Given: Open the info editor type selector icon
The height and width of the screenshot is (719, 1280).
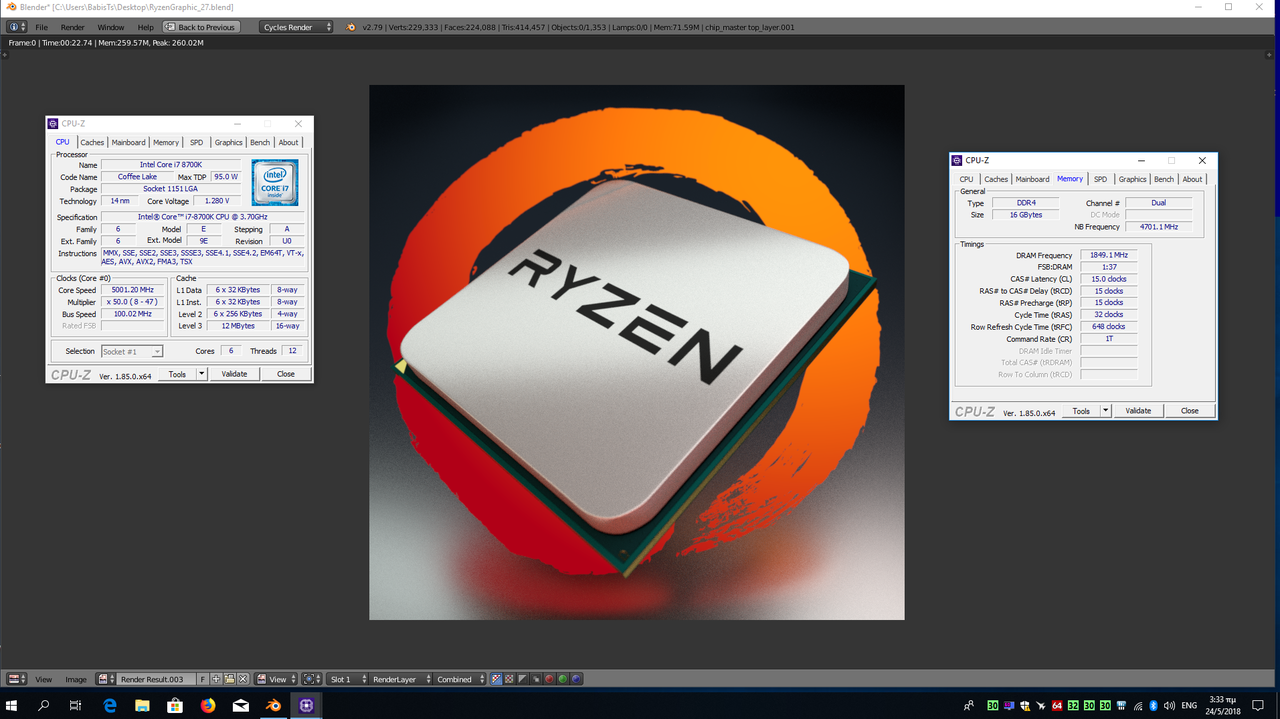Looking at the screenshot, I should pos(16,27).
